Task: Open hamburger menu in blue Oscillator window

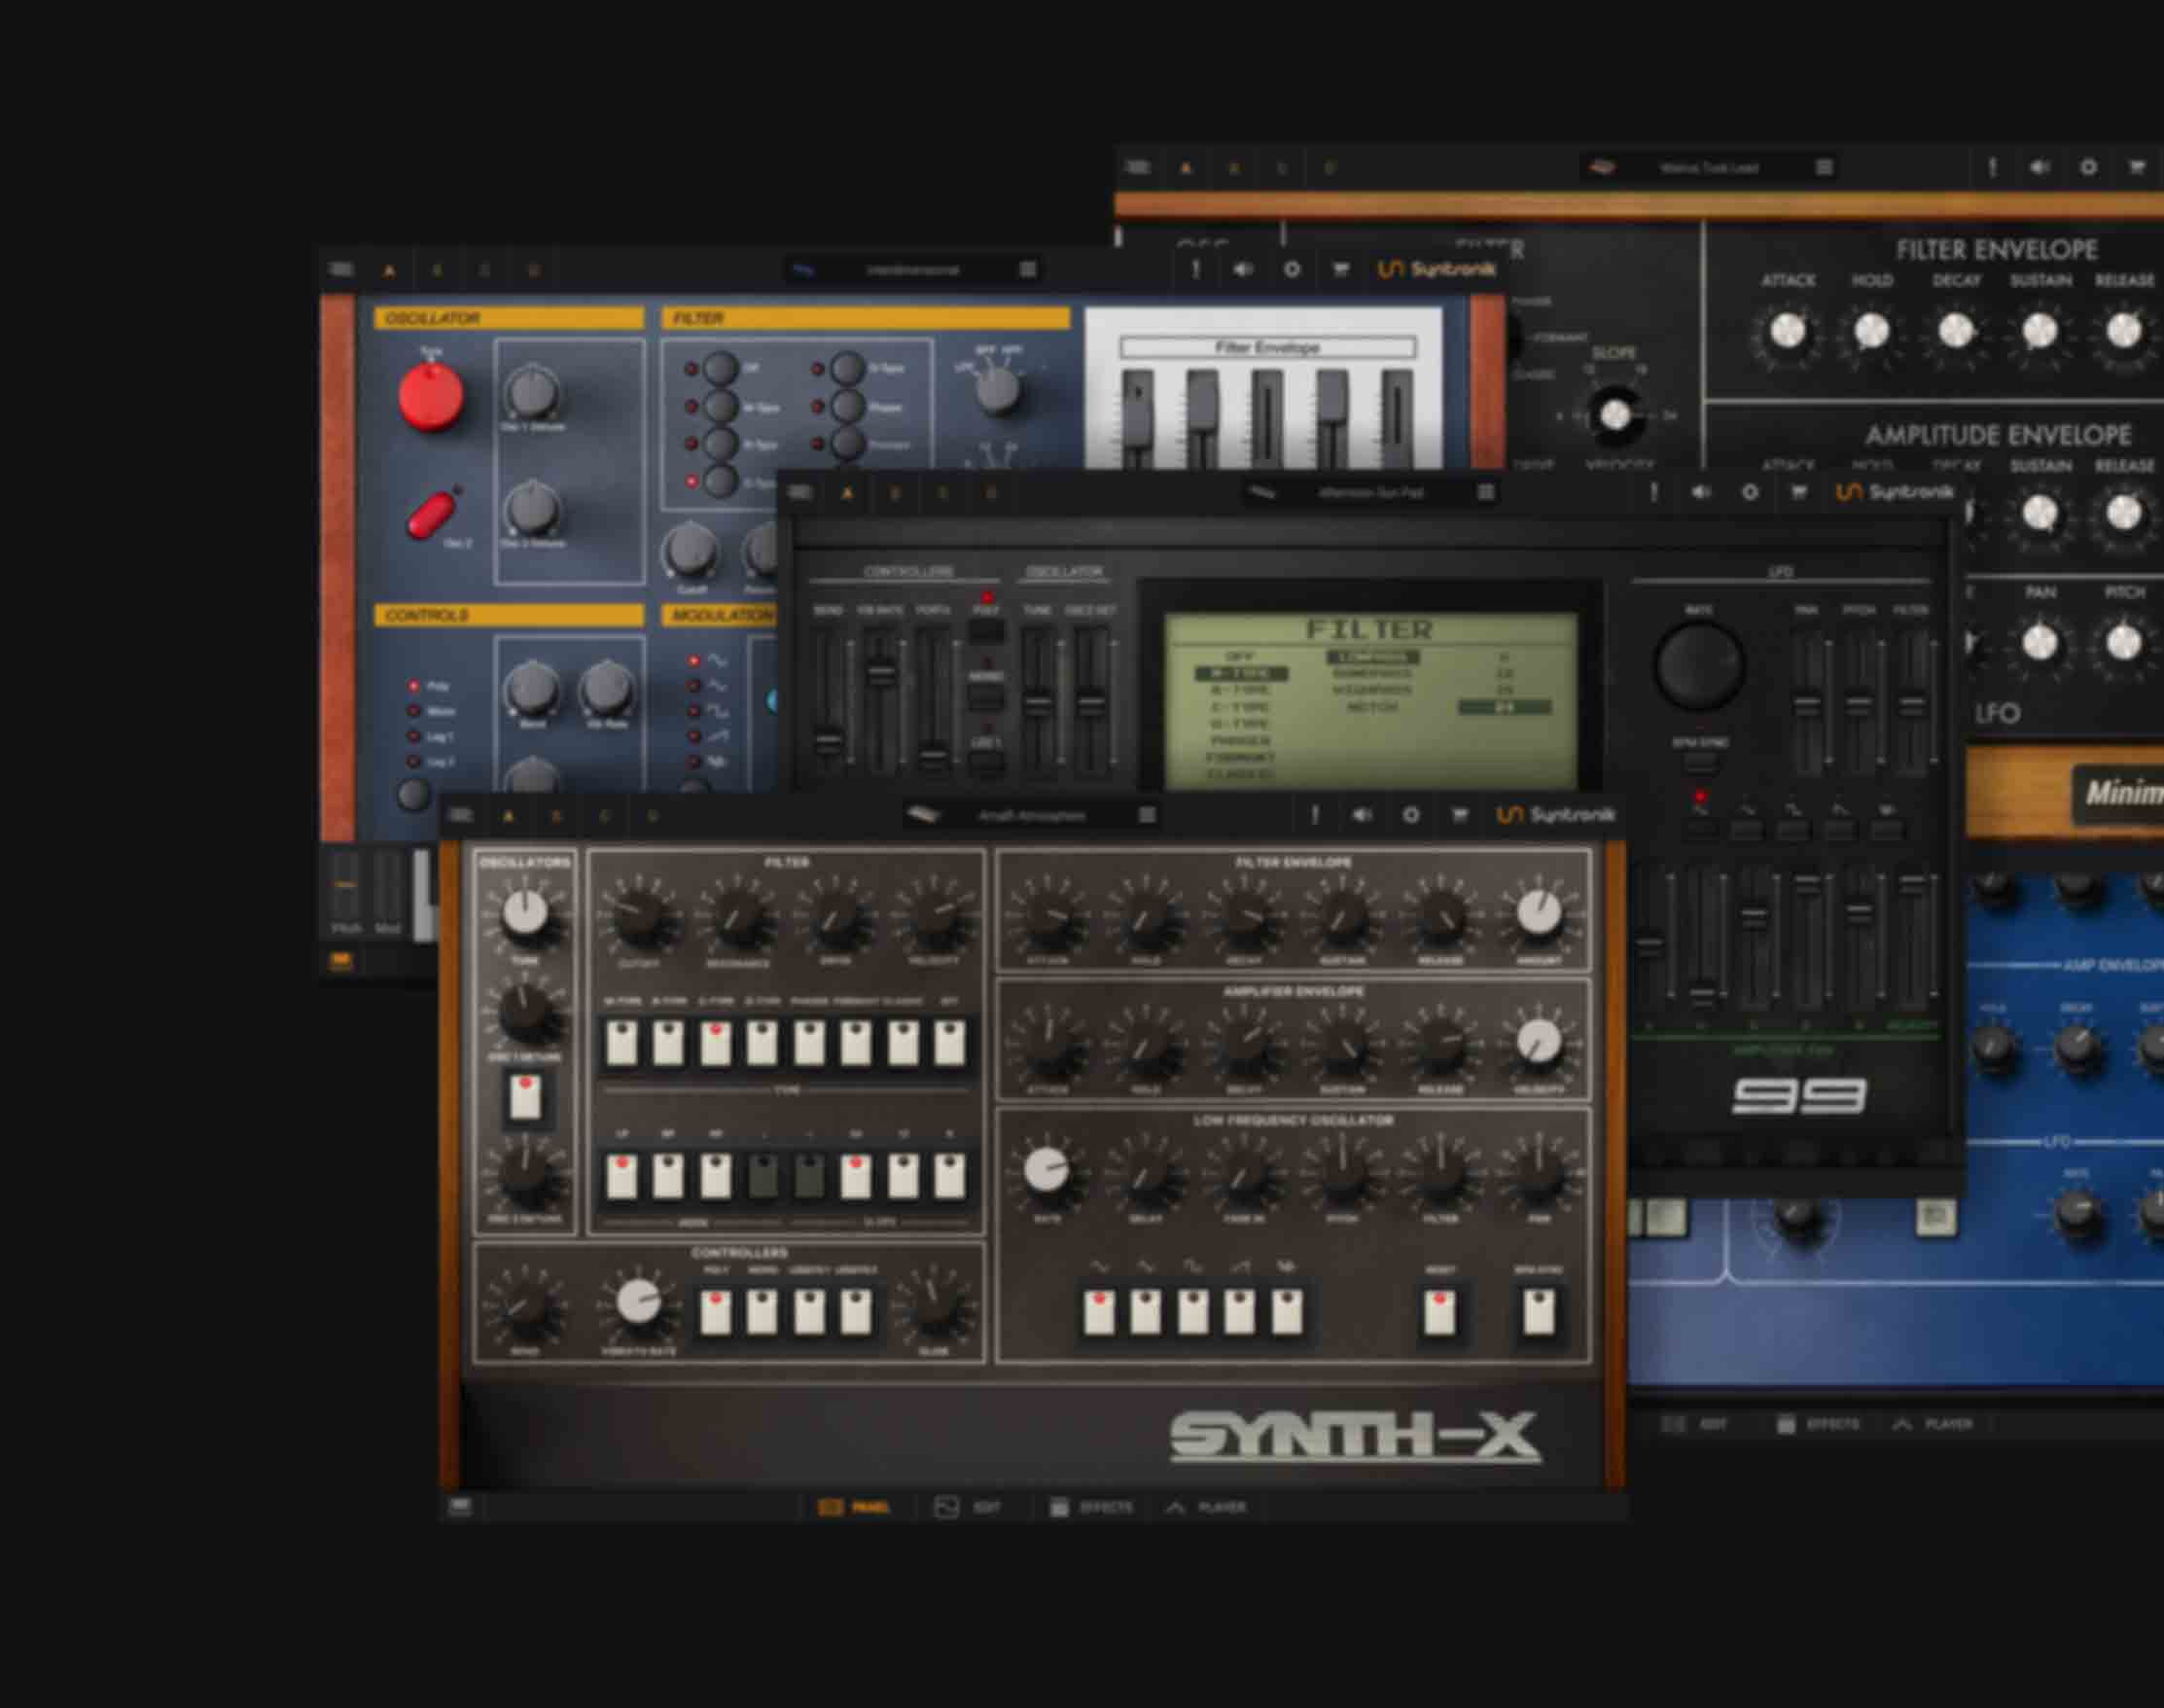Action: tap(341, 269)
